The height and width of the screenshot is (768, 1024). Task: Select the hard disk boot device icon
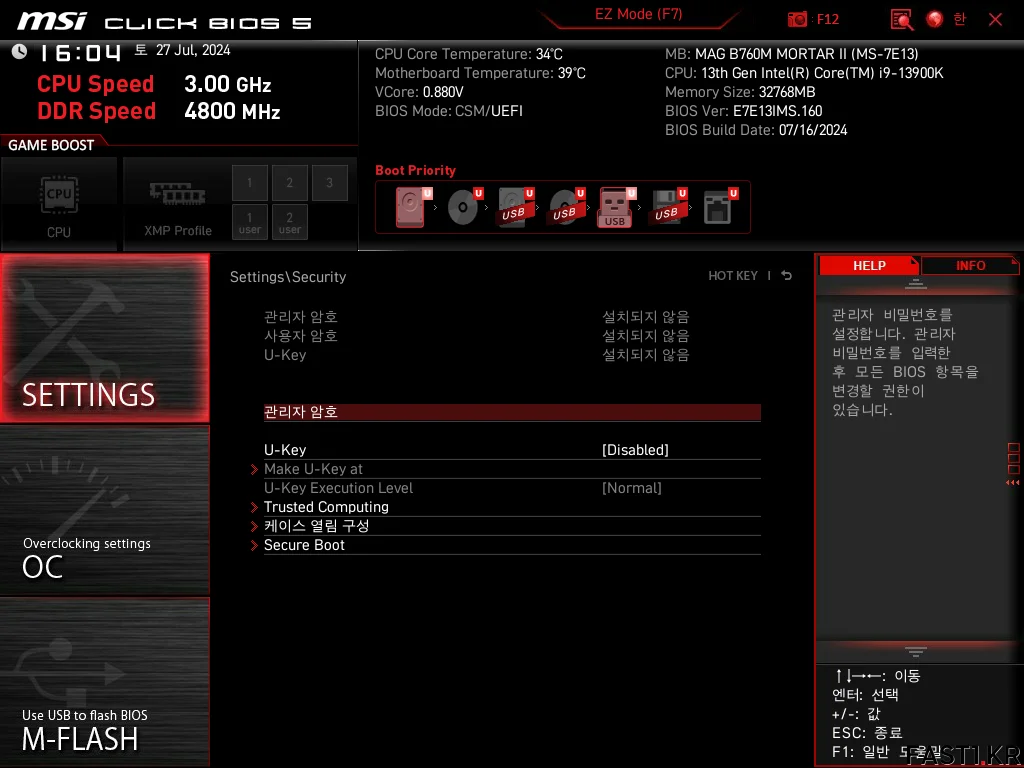tap(413, 207)
